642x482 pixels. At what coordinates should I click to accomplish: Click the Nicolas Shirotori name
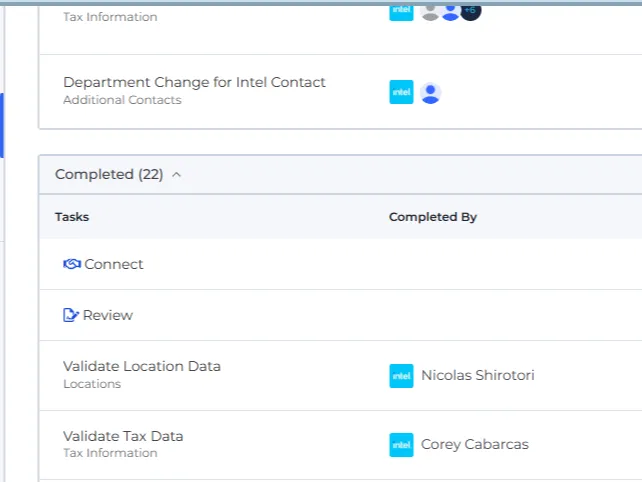pos(478,375)
